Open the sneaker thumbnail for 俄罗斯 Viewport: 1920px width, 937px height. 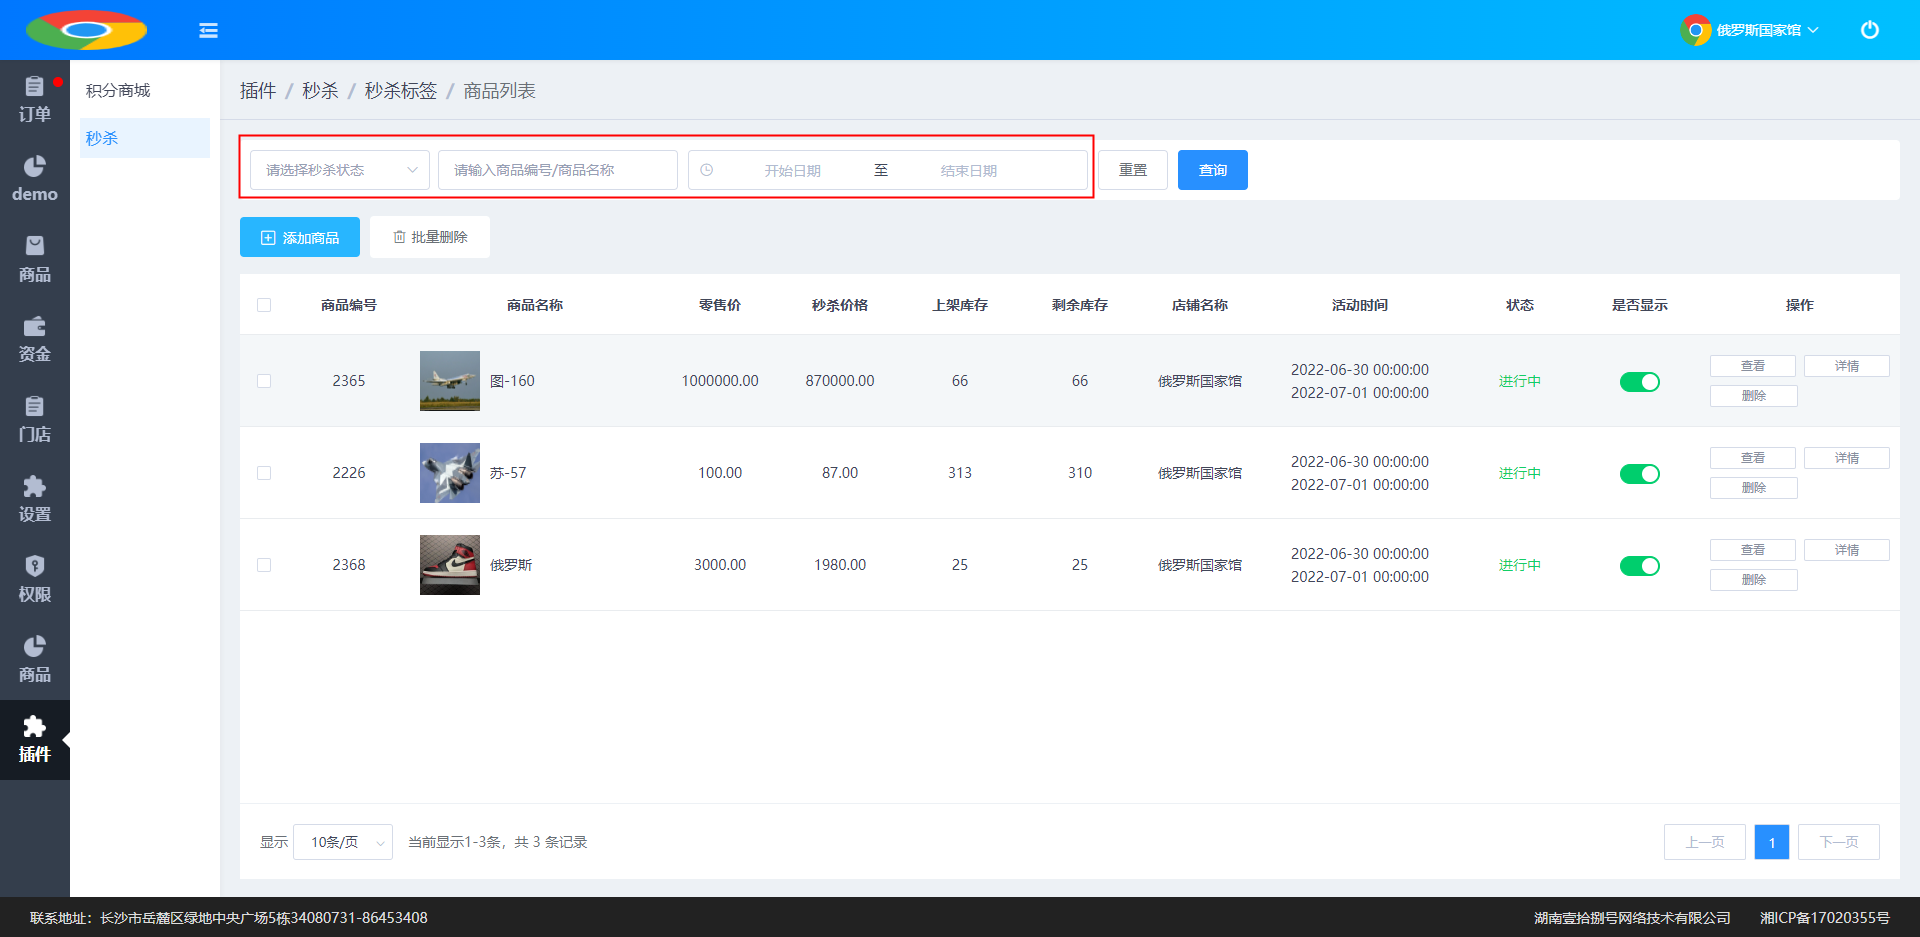[x=450, y=565]
